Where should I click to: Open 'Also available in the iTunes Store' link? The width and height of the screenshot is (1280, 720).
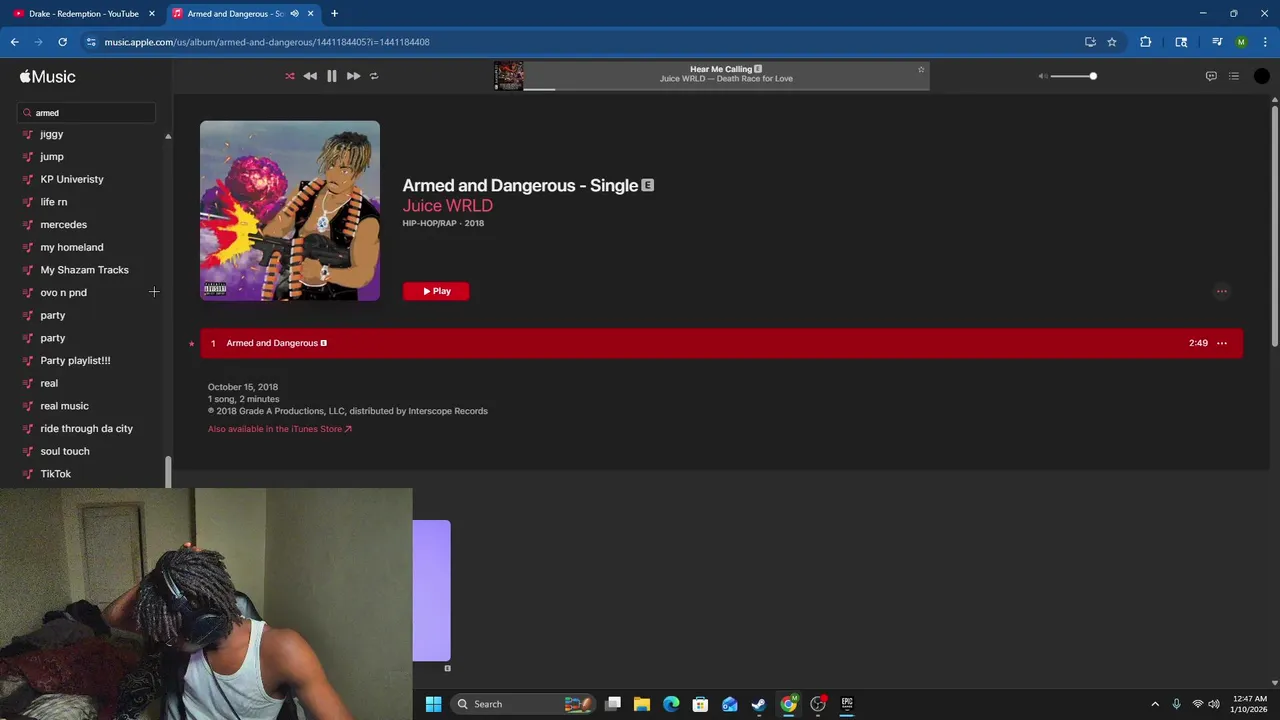click(279, 429)
